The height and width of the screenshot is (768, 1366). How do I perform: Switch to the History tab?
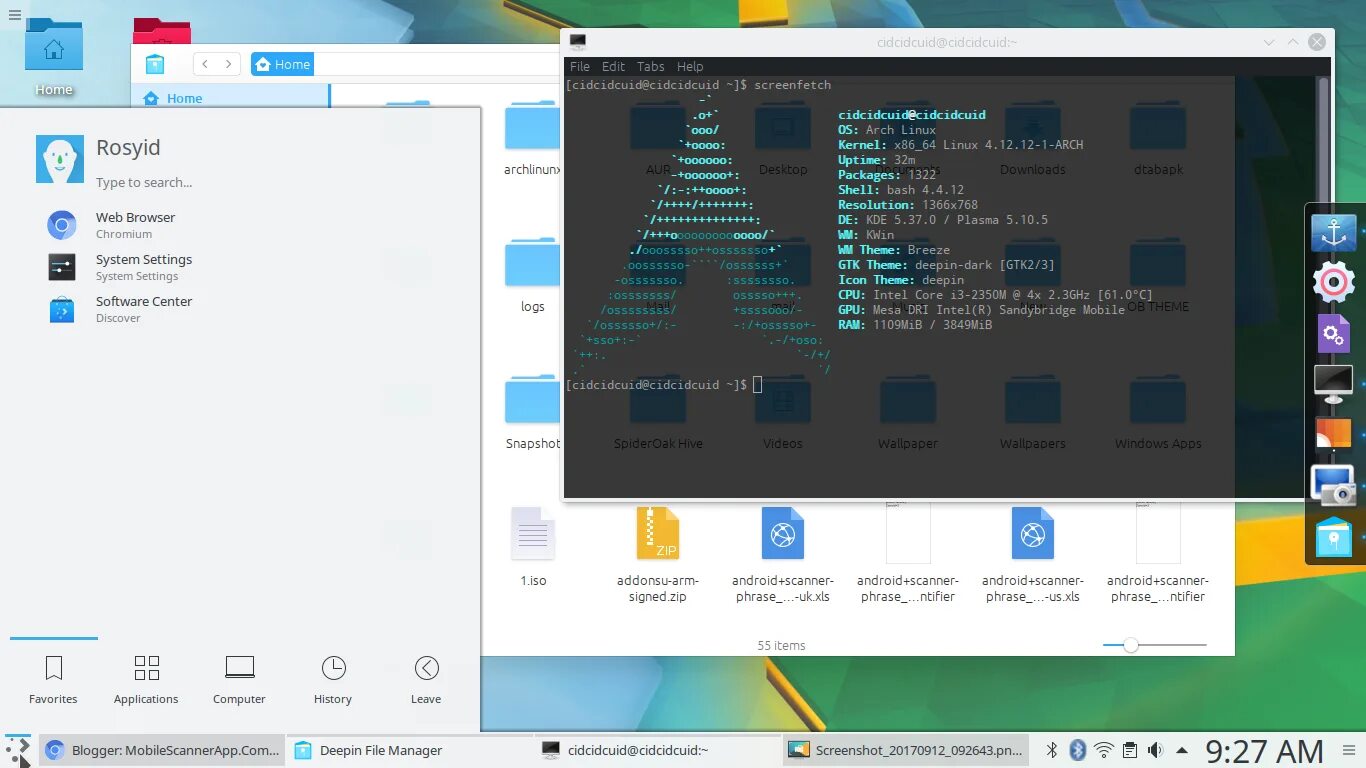(333, 679)
